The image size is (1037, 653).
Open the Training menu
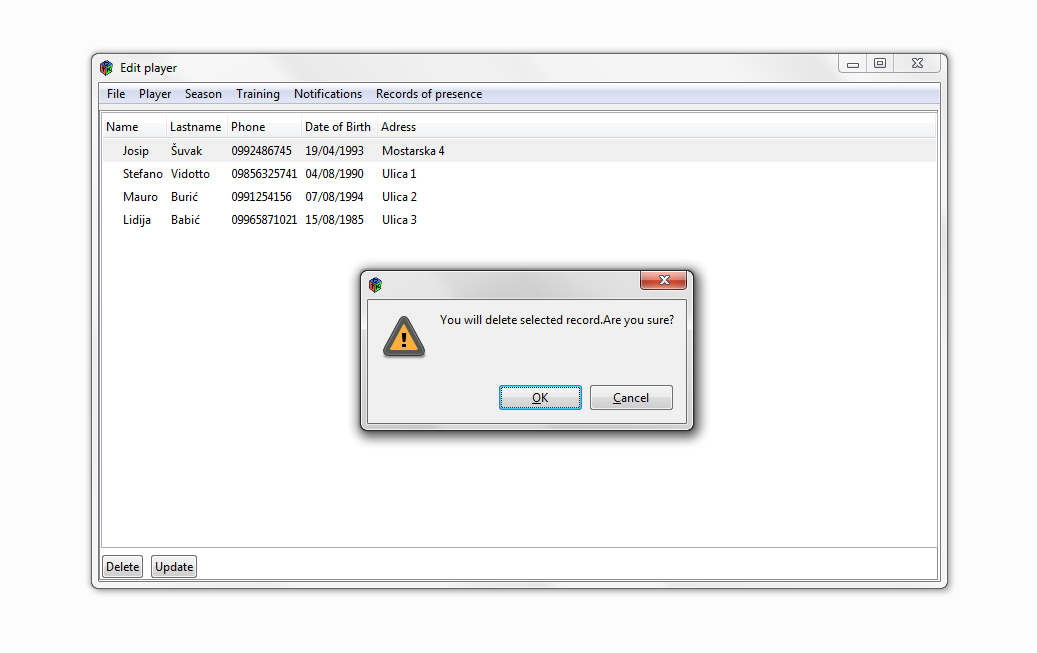coord(257,94)
